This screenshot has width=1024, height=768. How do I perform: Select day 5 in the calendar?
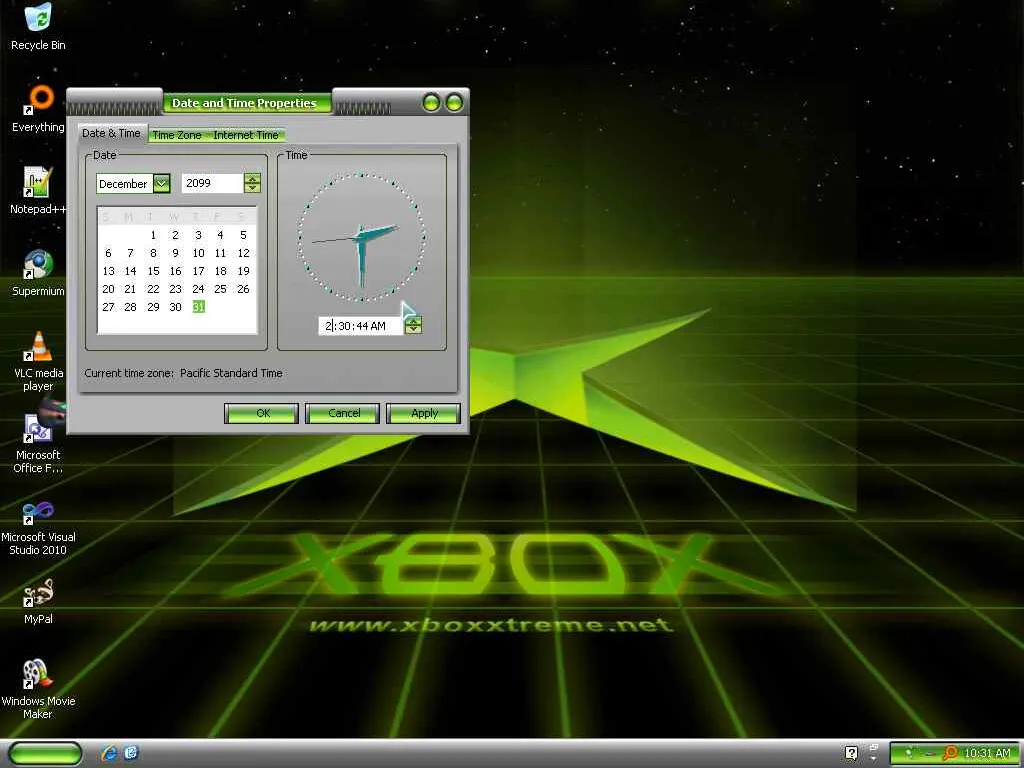point(243,235)
